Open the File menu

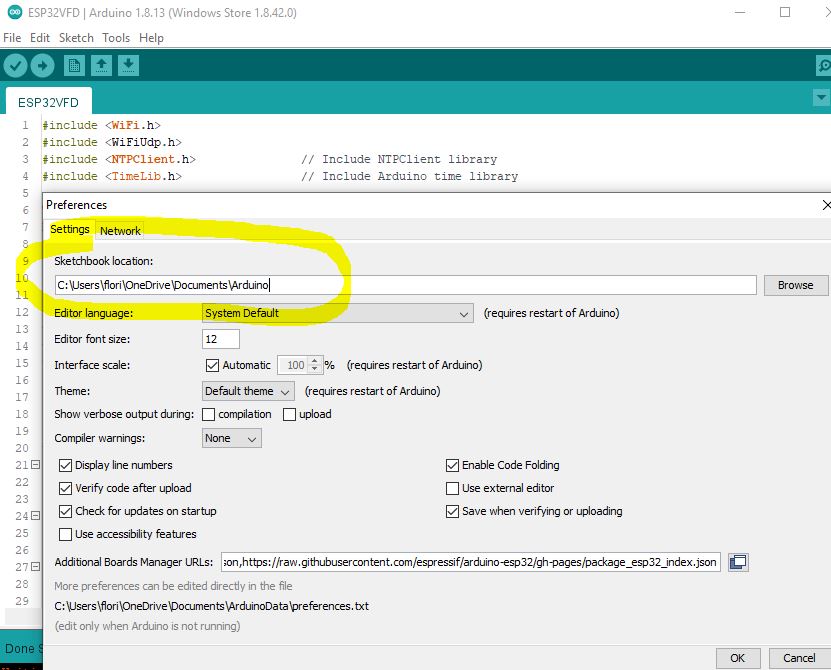[12, 38]
